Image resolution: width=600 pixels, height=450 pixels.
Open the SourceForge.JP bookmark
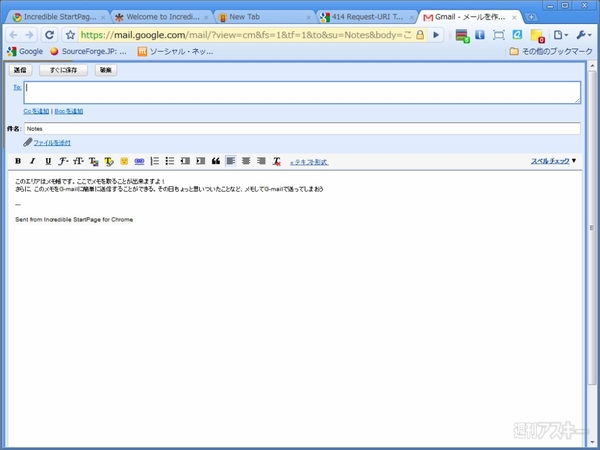coord(88,51)
